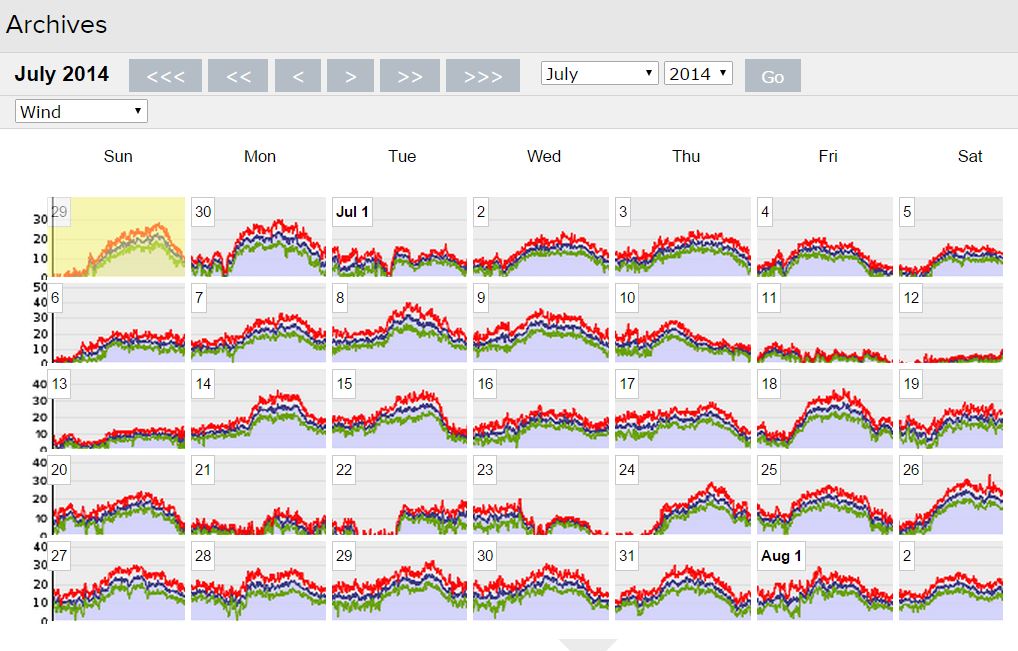Open the July 31 wind chart

[x=682, y=581]
